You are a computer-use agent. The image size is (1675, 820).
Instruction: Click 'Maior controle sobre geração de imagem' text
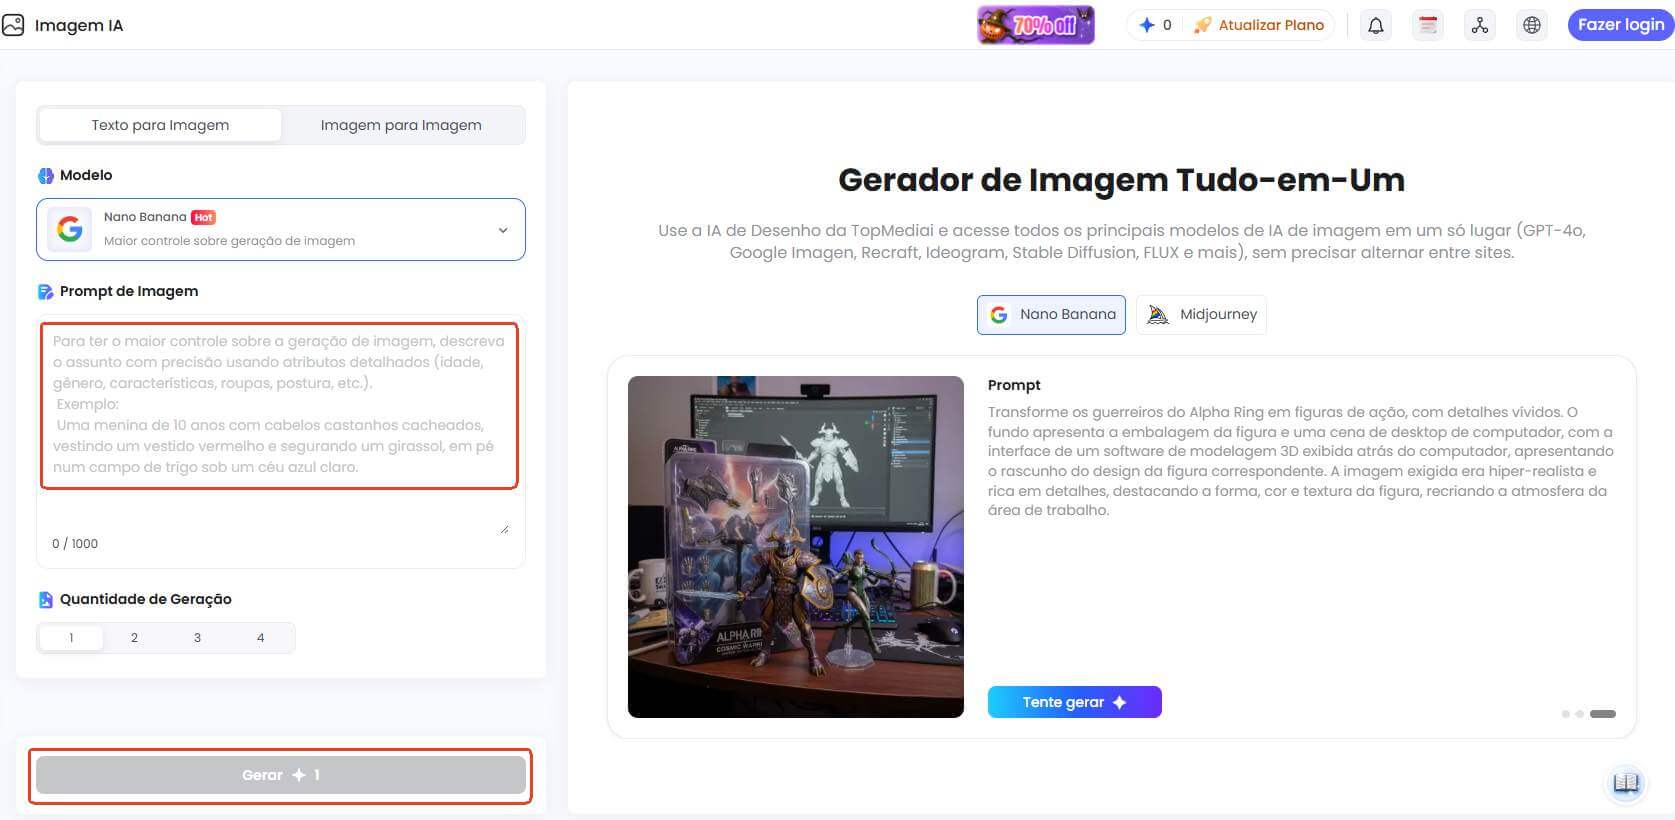tap(229, 241)
